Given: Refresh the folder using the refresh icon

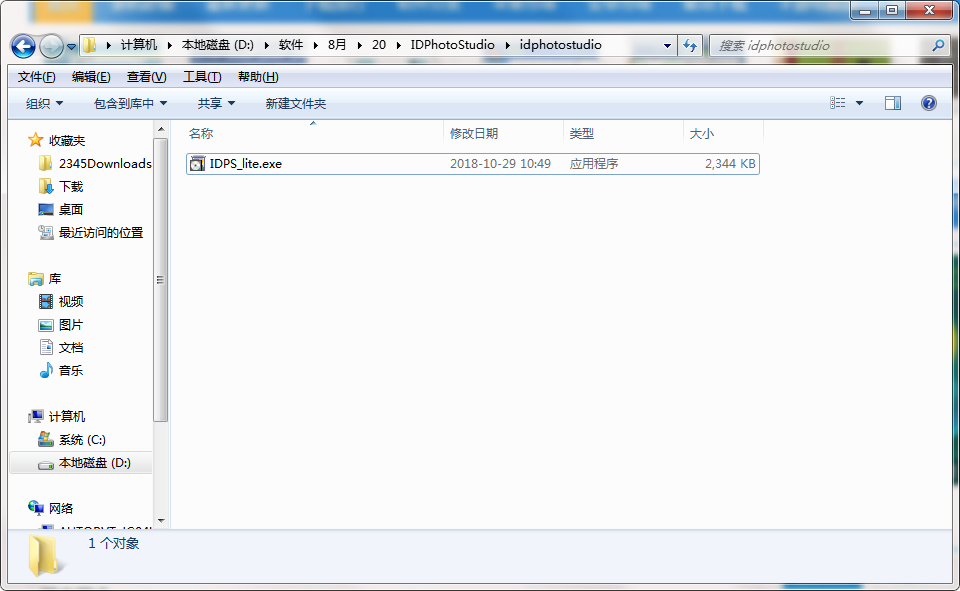Looking at the screenshot, I should (x=692, y=45).
